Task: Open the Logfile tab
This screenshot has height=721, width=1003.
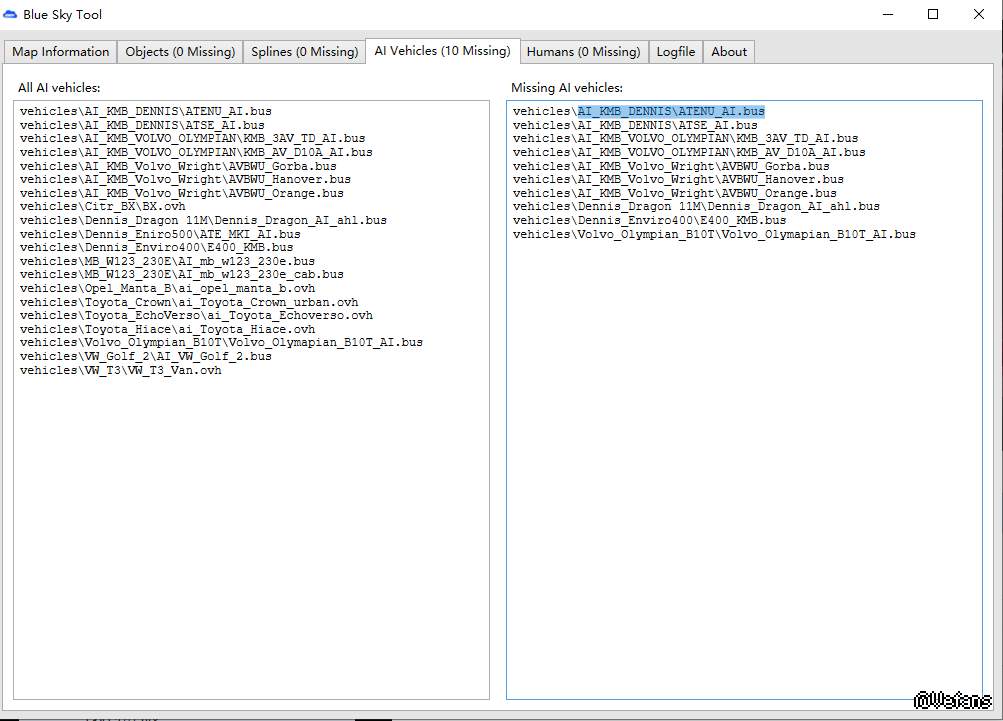Action: tap(676, 52)
